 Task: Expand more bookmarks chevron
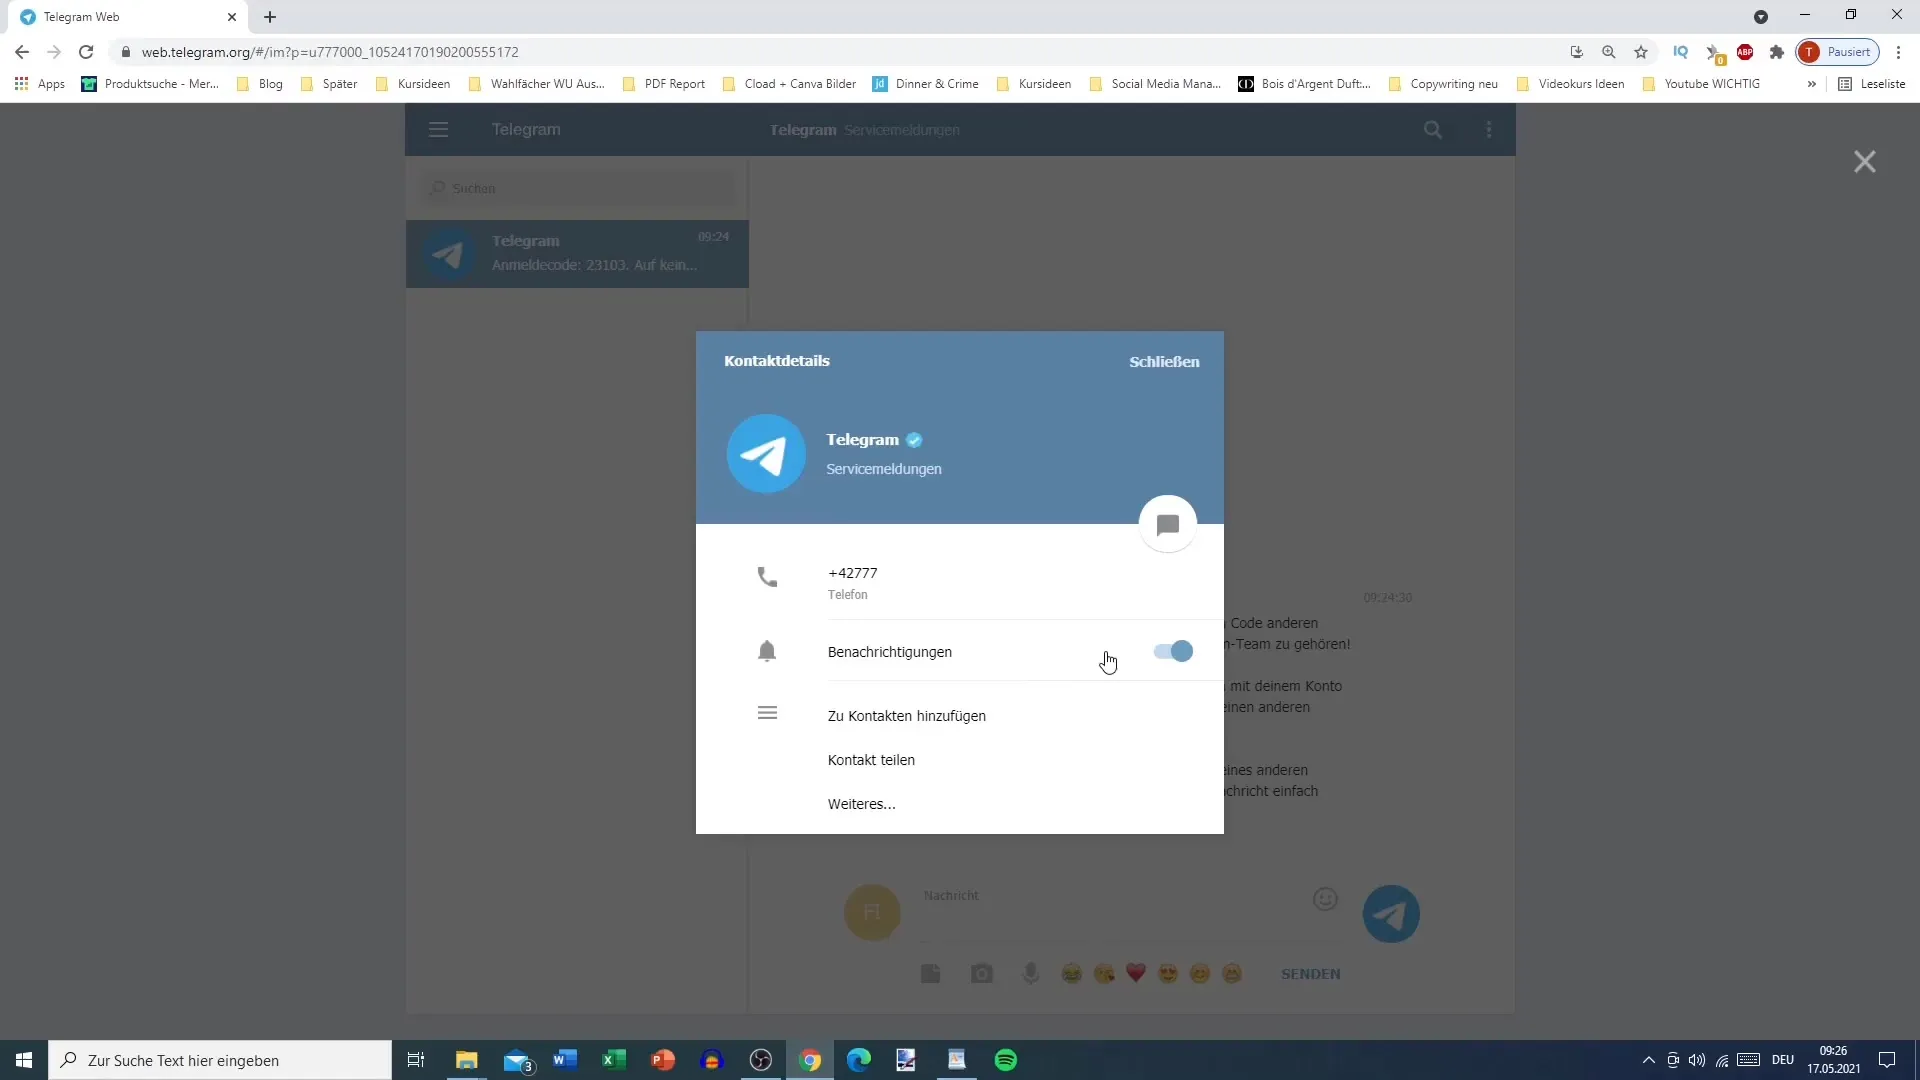coord(1811,84)
